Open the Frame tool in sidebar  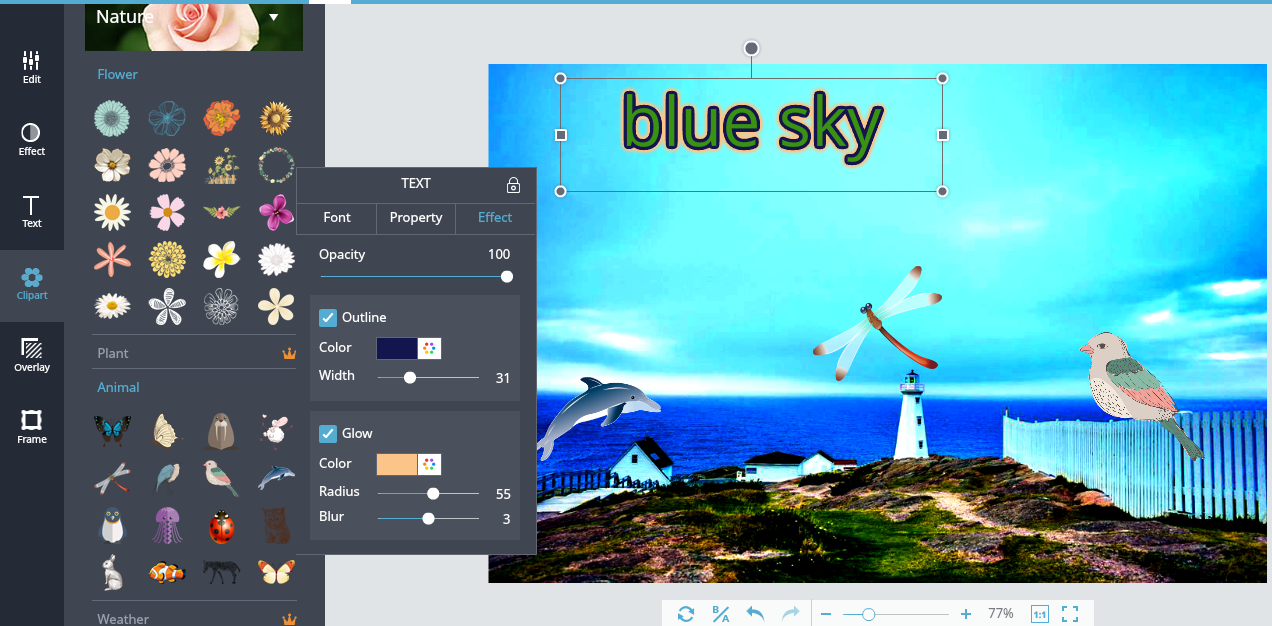pos(32,427)
